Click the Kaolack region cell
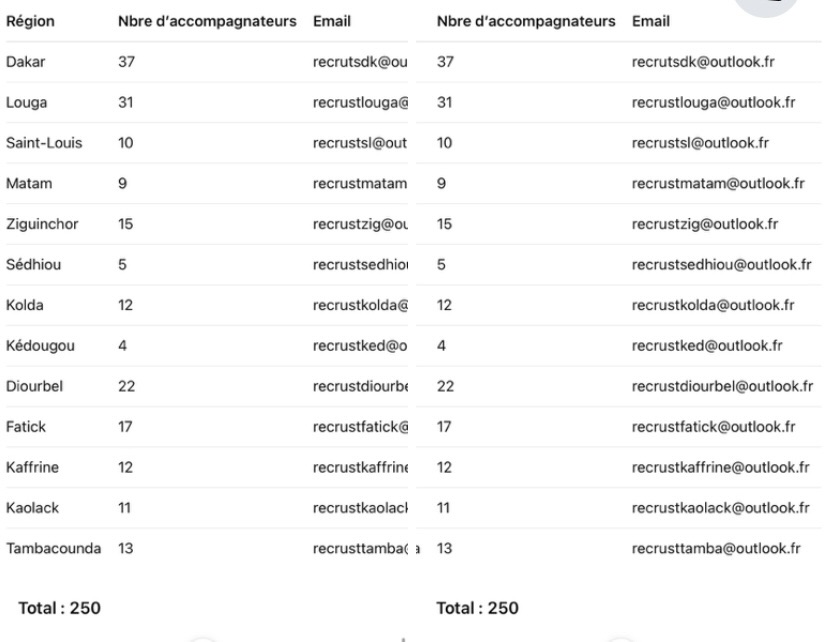 (x=32, y=507)
